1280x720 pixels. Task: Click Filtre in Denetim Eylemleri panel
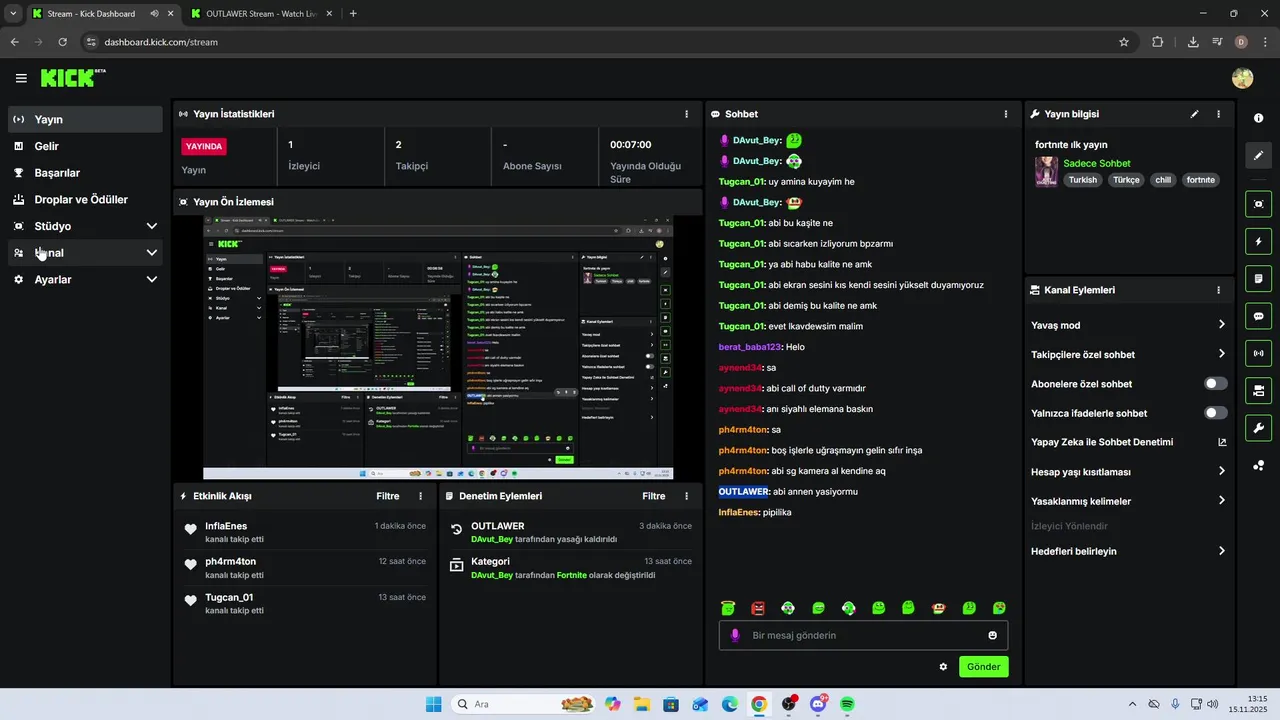tap(654, 496)
